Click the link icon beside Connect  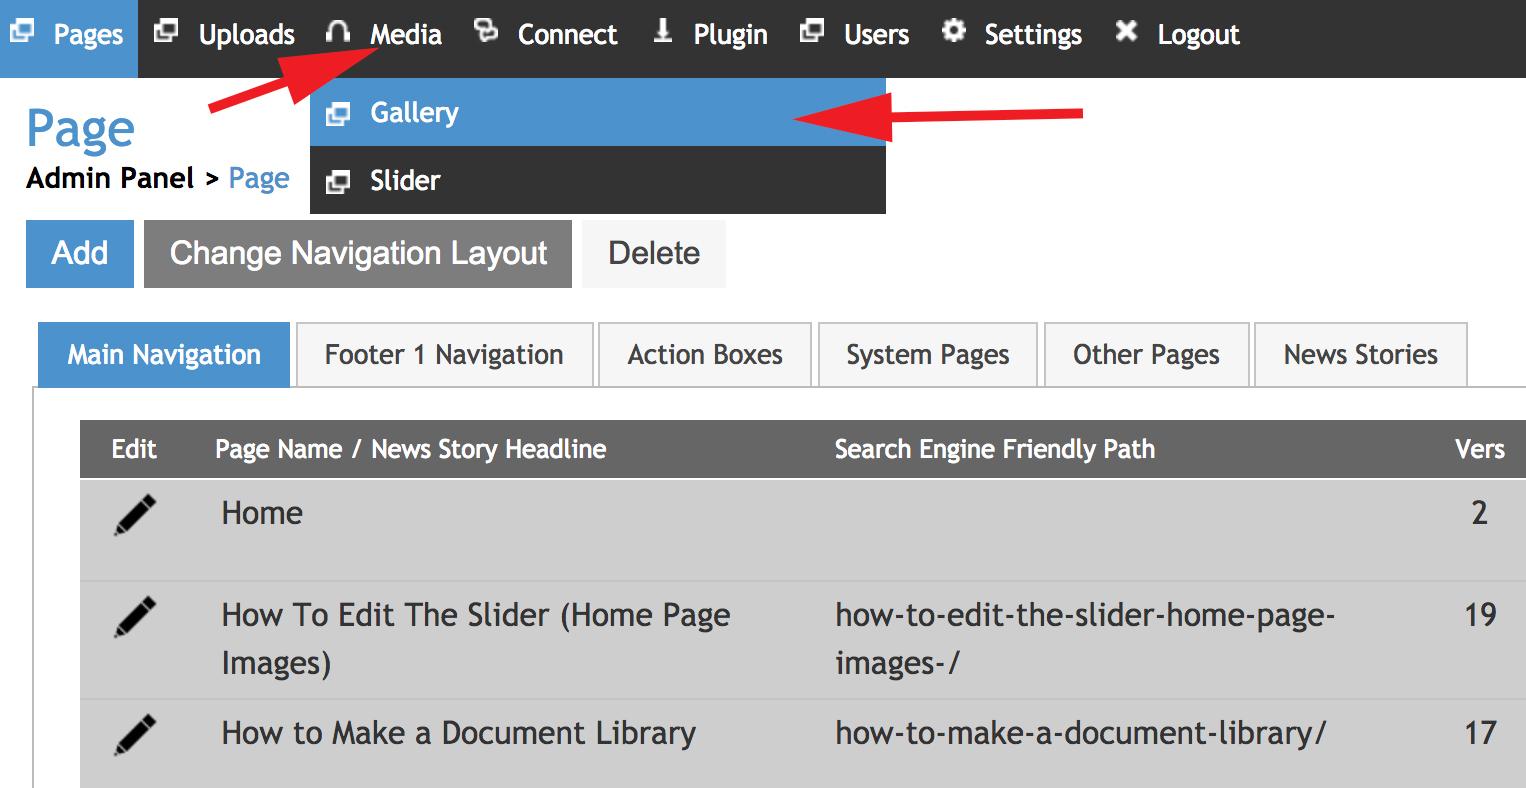[486, 32]
